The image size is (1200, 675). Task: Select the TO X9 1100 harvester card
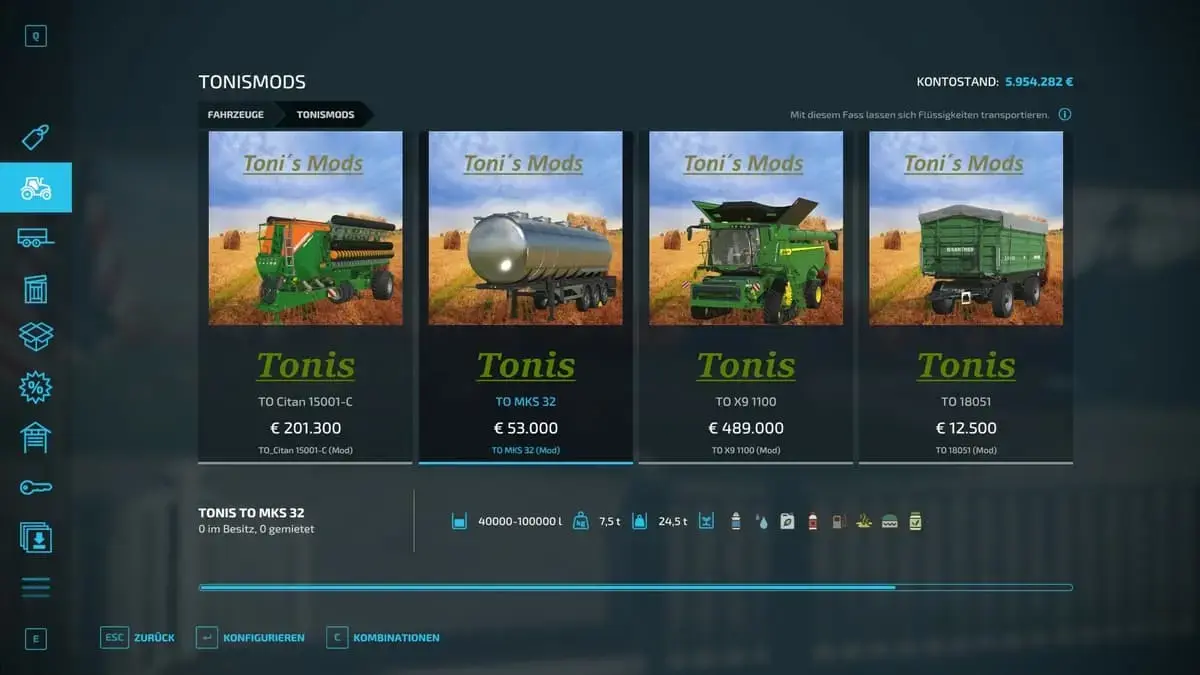pos(746,297)
